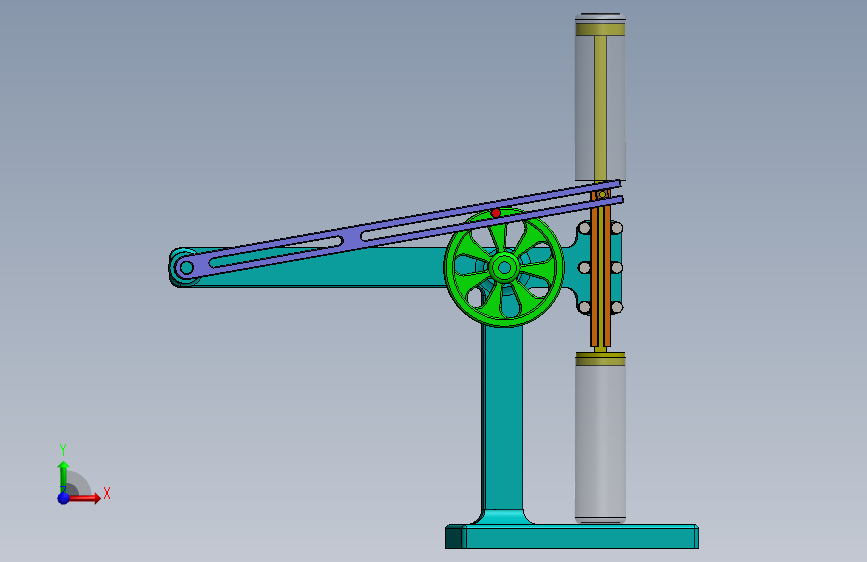
Task: Select the yellow cap on the lower cylinder
Action: 600,359
